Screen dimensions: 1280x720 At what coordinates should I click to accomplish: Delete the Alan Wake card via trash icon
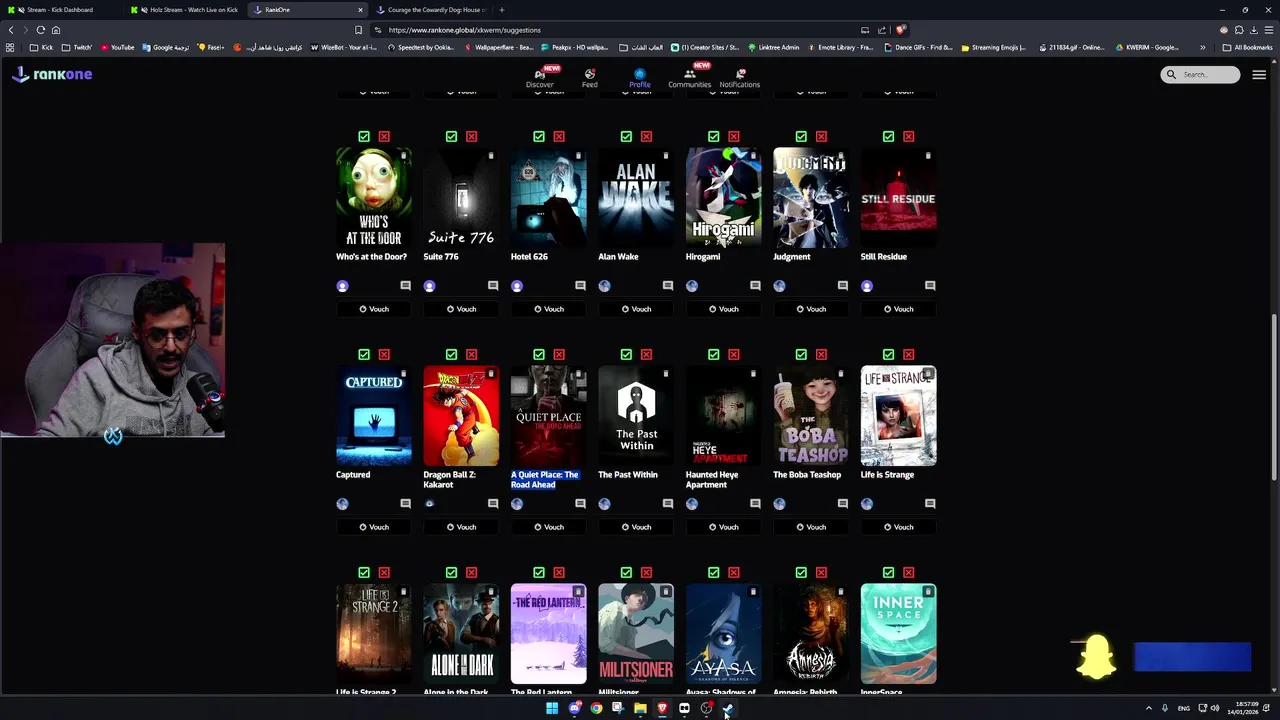665,156
